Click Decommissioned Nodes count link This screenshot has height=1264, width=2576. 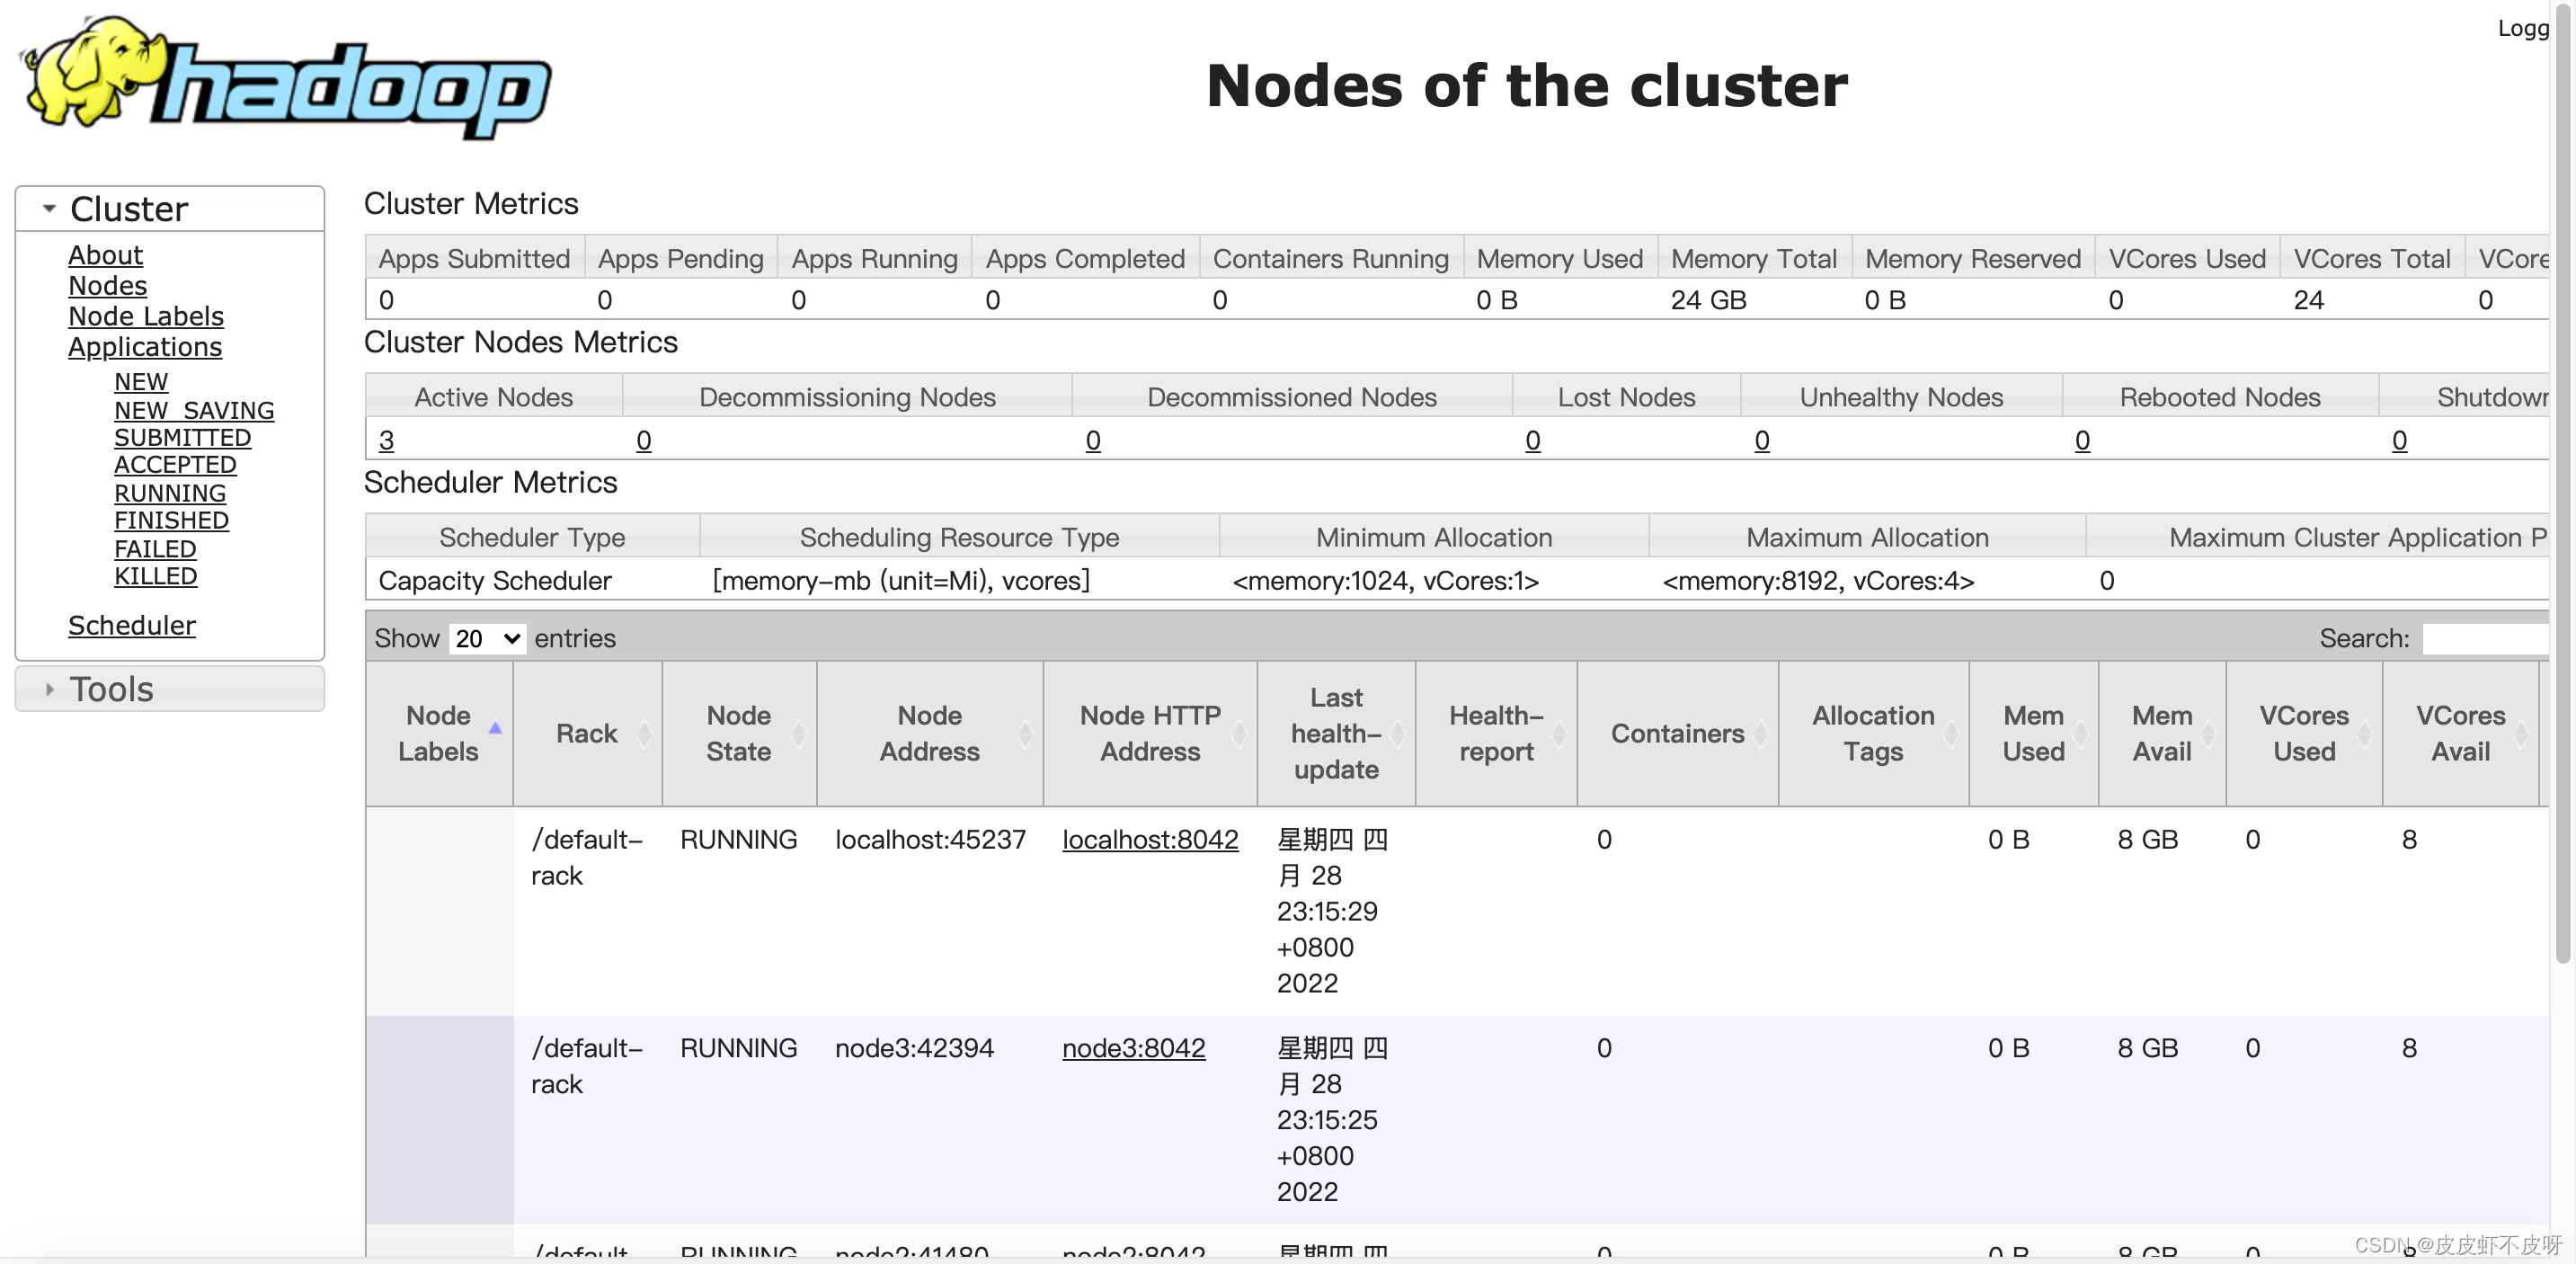point(1093,440)
